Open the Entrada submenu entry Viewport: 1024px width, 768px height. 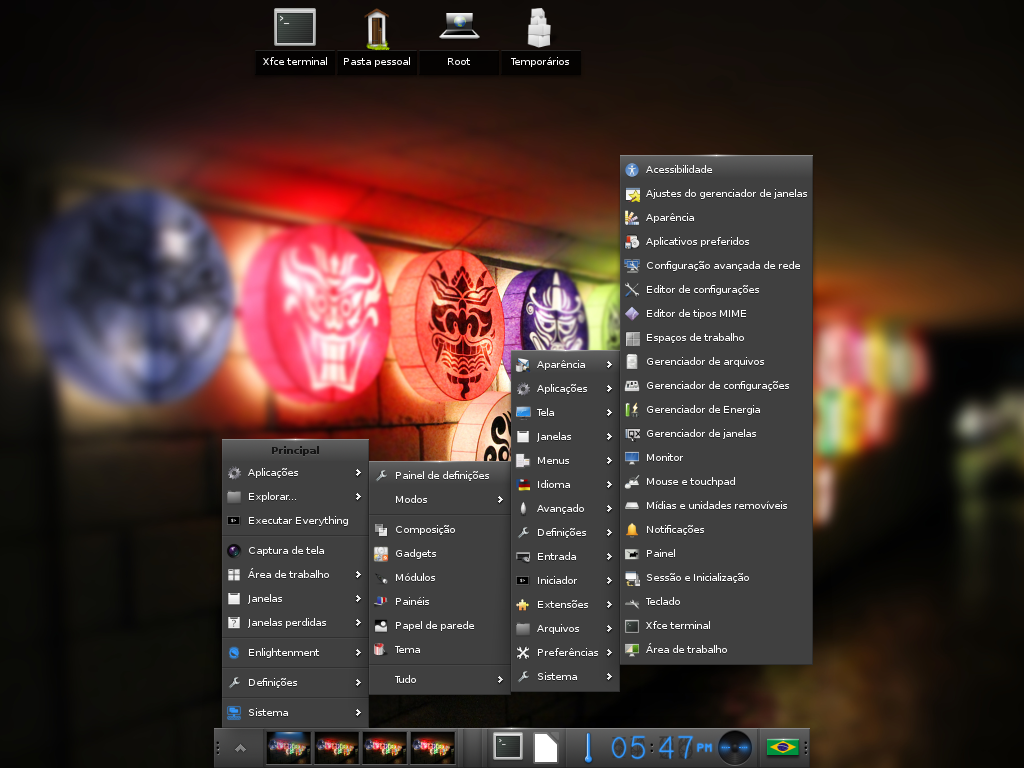(x=565, y=556)
